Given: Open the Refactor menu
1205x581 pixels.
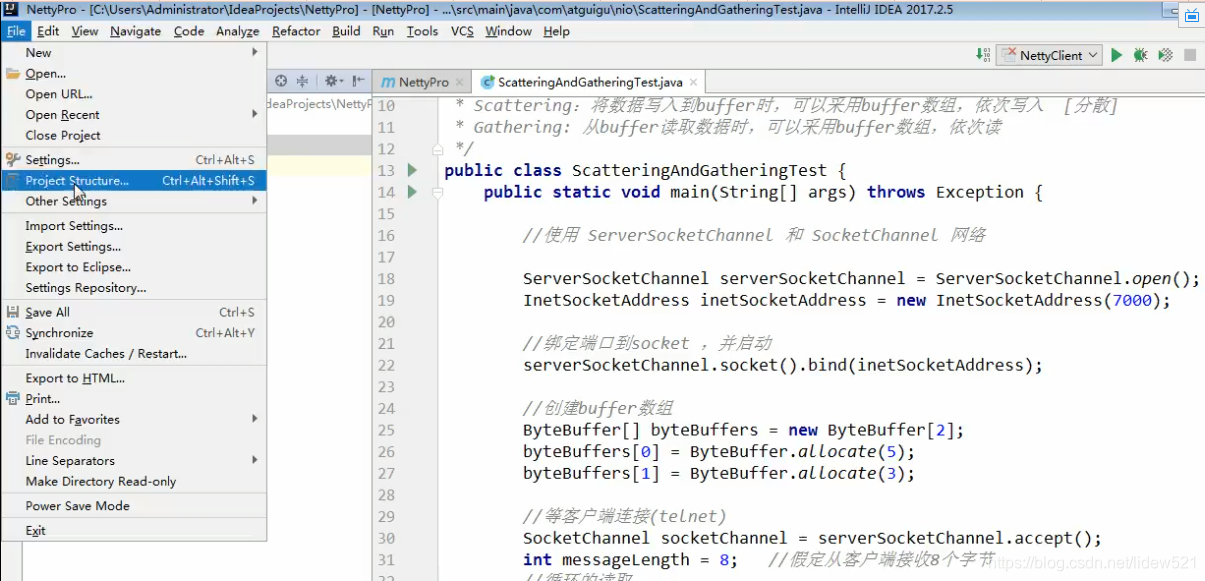Looking at the screenshot, I should pos(296,31).
